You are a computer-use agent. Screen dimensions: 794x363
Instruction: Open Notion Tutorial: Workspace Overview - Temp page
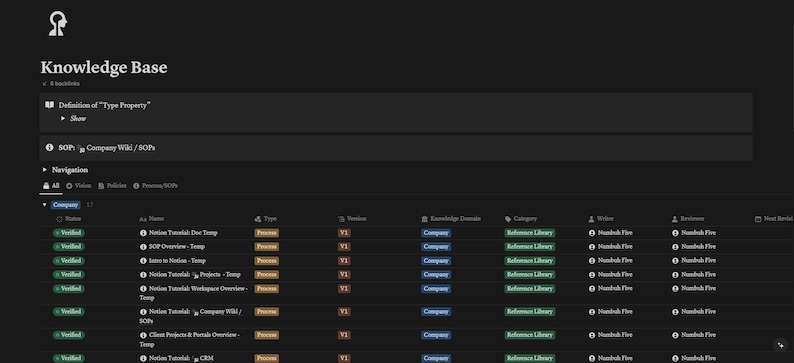point(194,293)
